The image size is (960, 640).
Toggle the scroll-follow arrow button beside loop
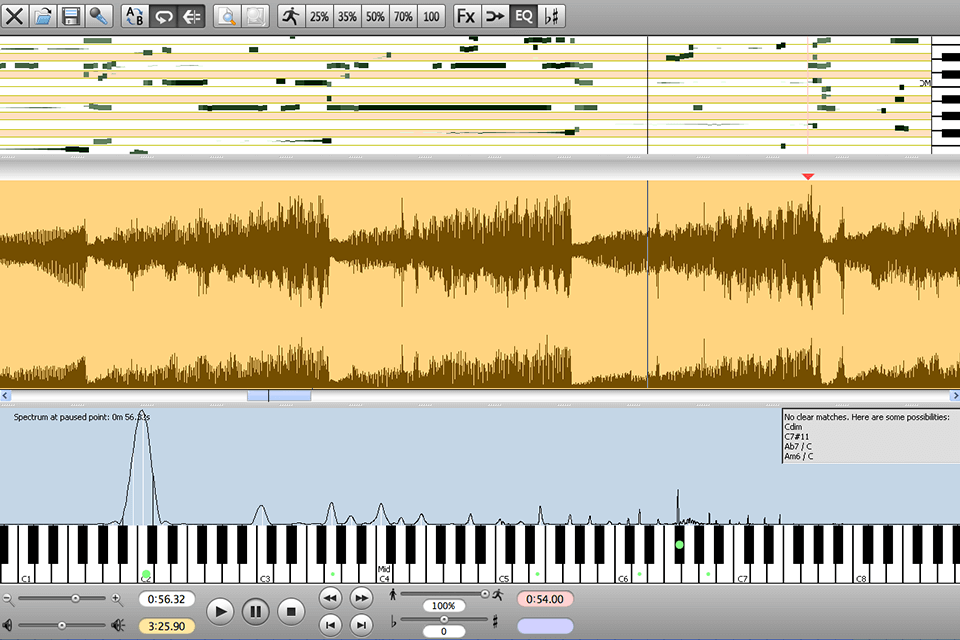[x=192, y=16]
